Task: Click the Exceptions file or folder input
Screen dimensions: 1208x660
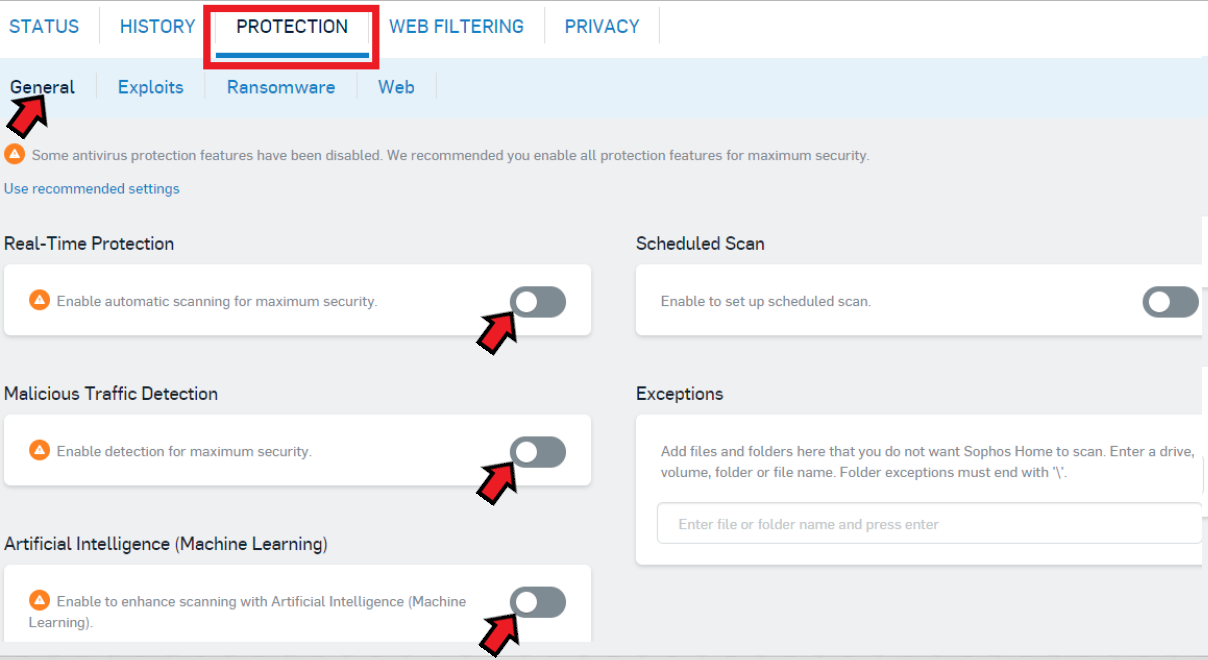Action: pos(928,524)
